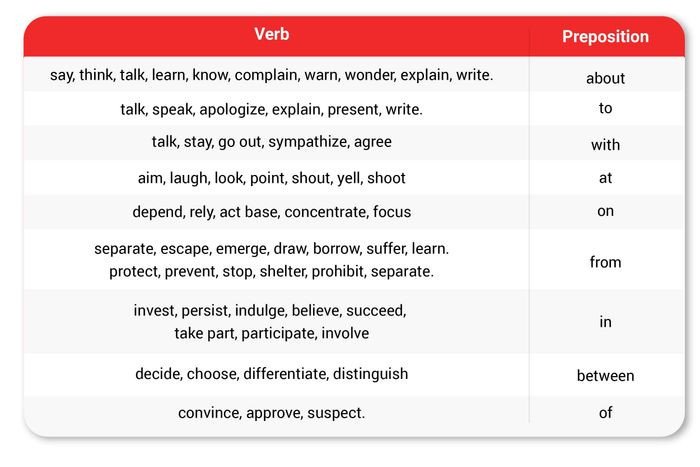The height and width of the screenshot is (467, 700).
Task: Click the 'separate, escape, emerge' verb line
Action: [x=272, y=248]
